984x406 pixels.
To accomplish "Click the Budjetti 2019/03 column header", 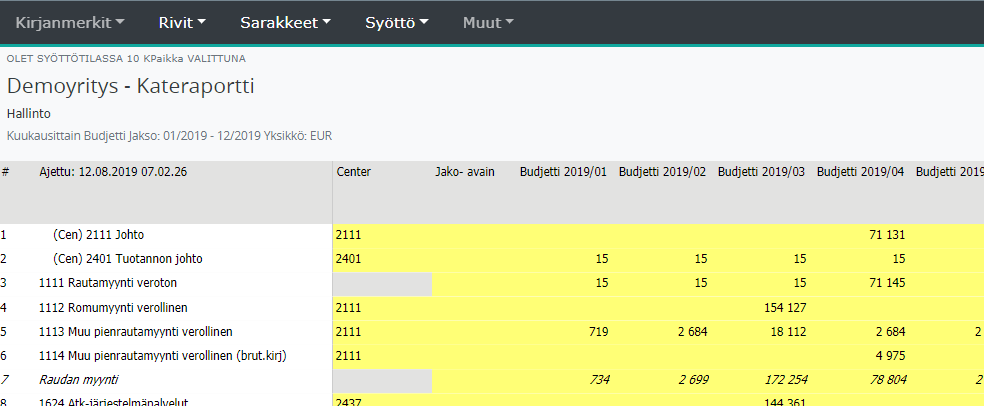I will click(x=761, y=172).
